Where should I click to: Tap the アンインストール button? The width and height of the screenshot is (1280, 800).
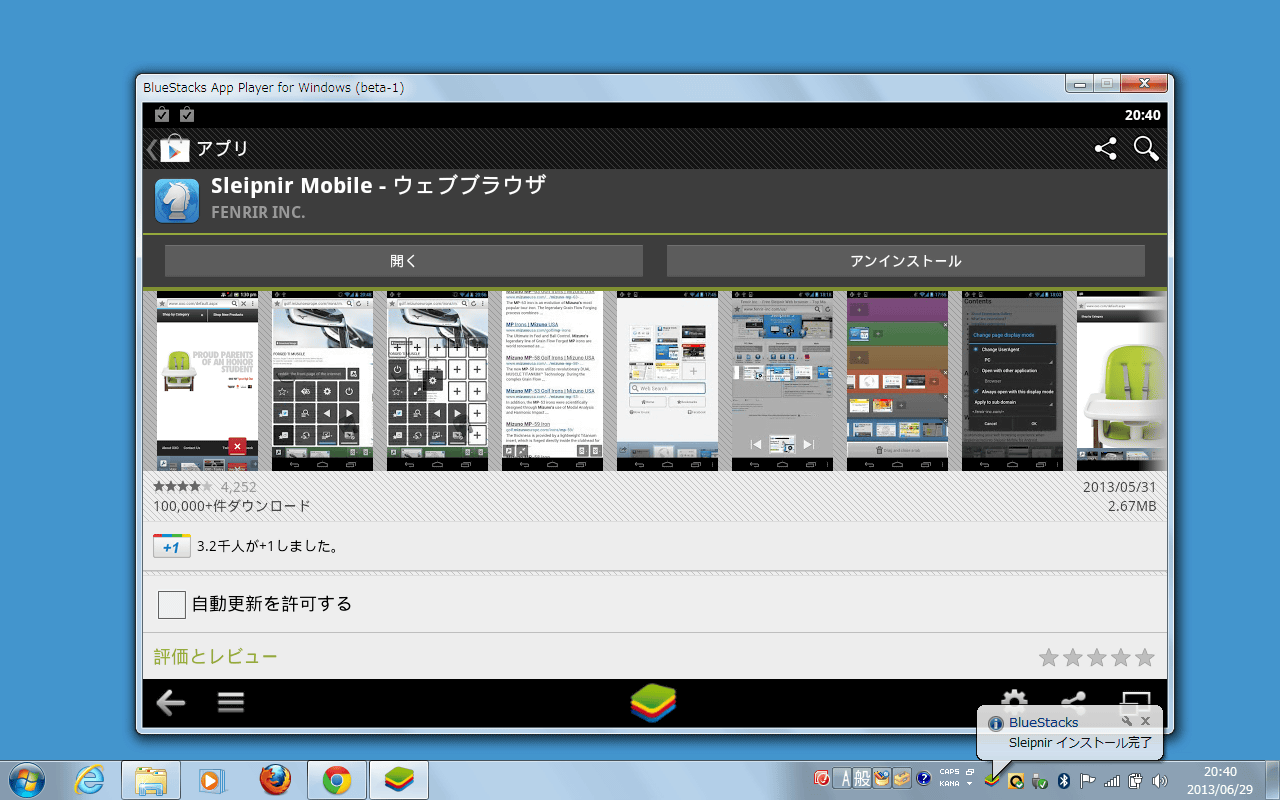906,261
